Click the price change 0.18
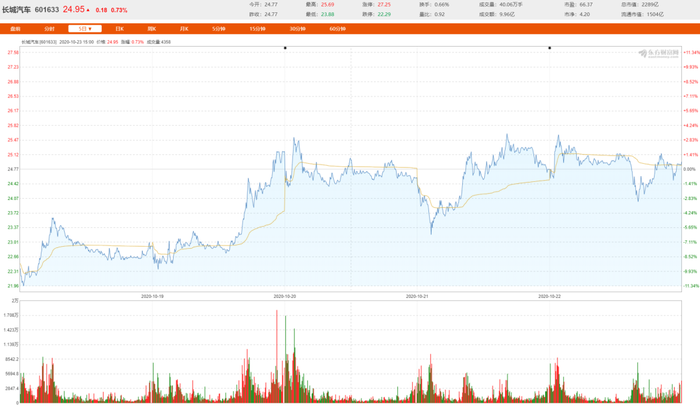Screen dimensions: 700x406 click(101, 10)
